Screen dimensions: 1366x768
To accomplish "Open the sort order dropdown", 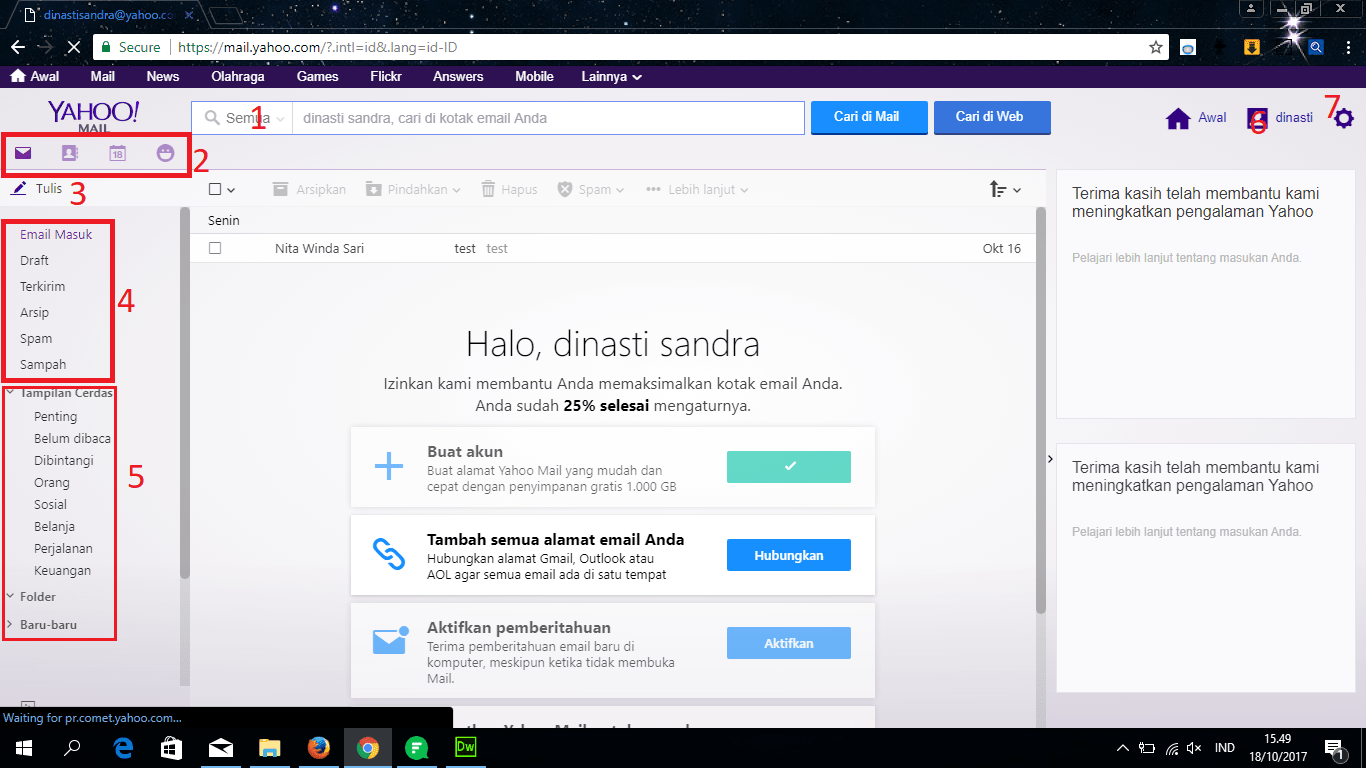I will point(1005,189).
